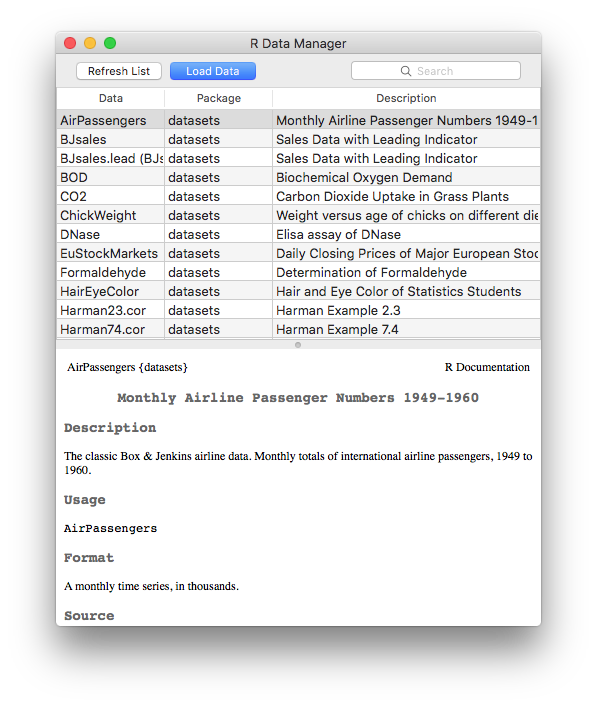The width and height of the screenshot is (597, 706).
Task: Select the Formaldehyde dataset row
Action: 298,272
